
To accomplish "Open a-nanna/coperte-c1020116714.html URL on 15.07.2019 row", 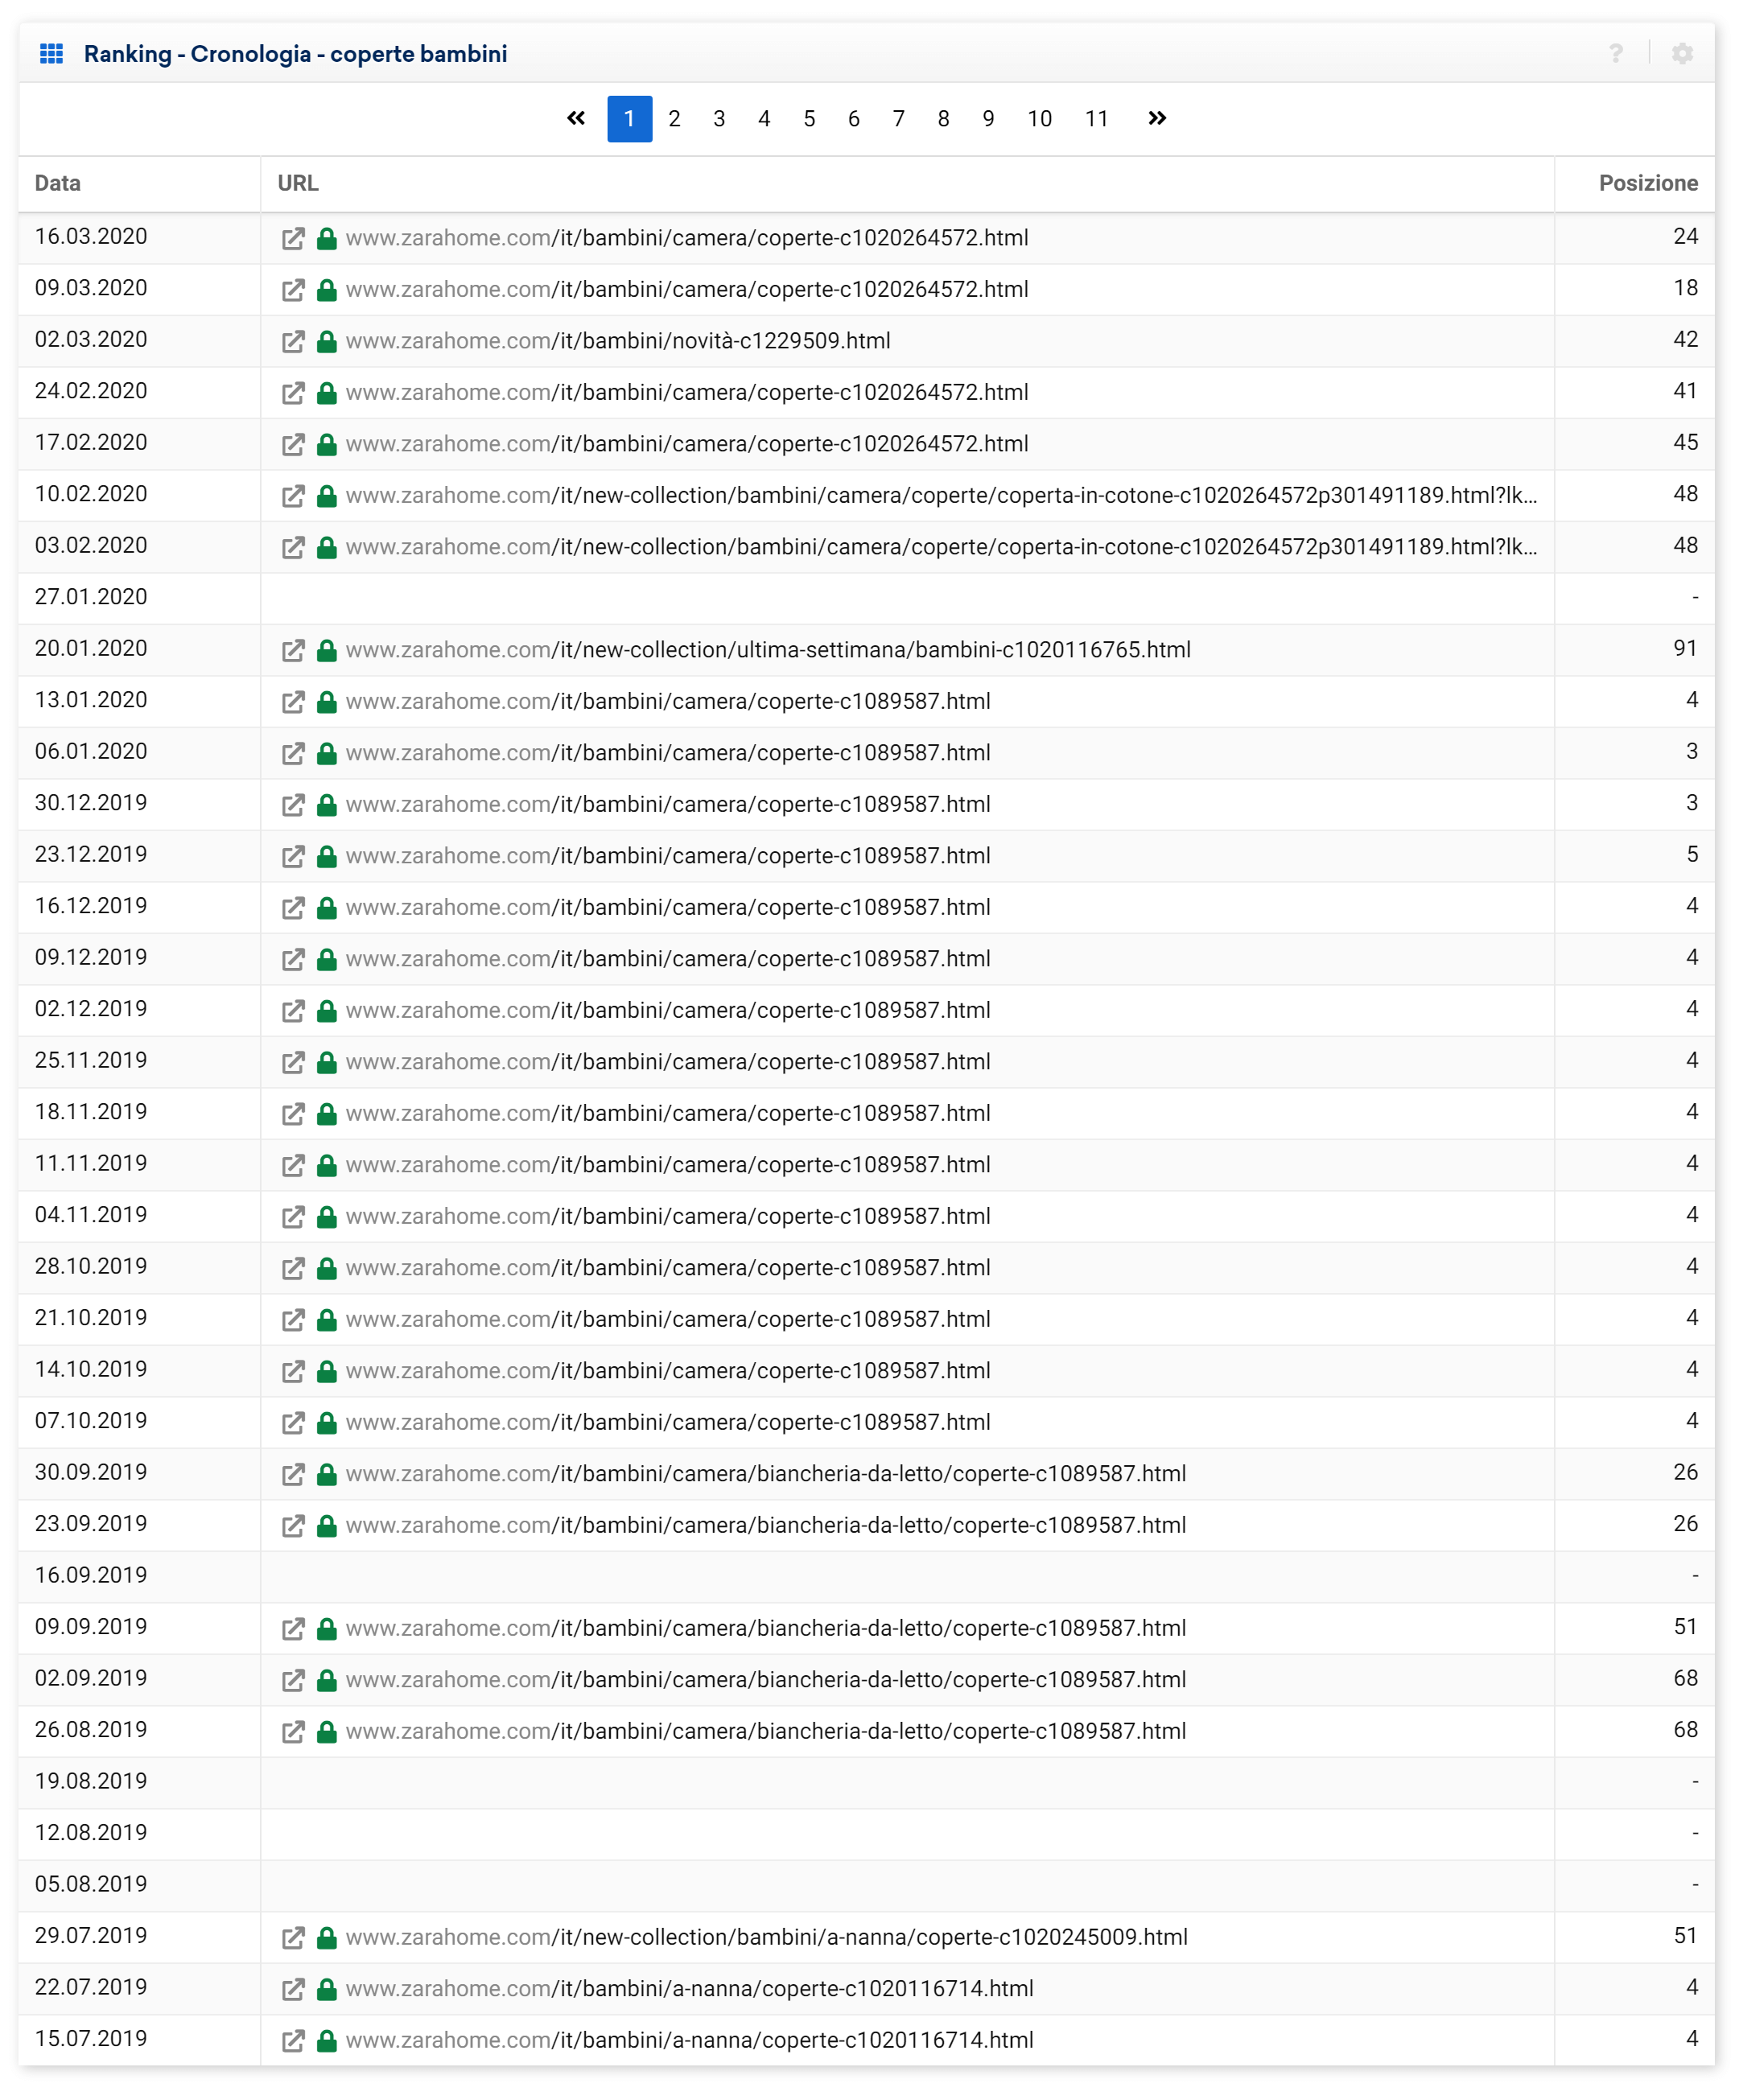I will [x=690, y=2041].
